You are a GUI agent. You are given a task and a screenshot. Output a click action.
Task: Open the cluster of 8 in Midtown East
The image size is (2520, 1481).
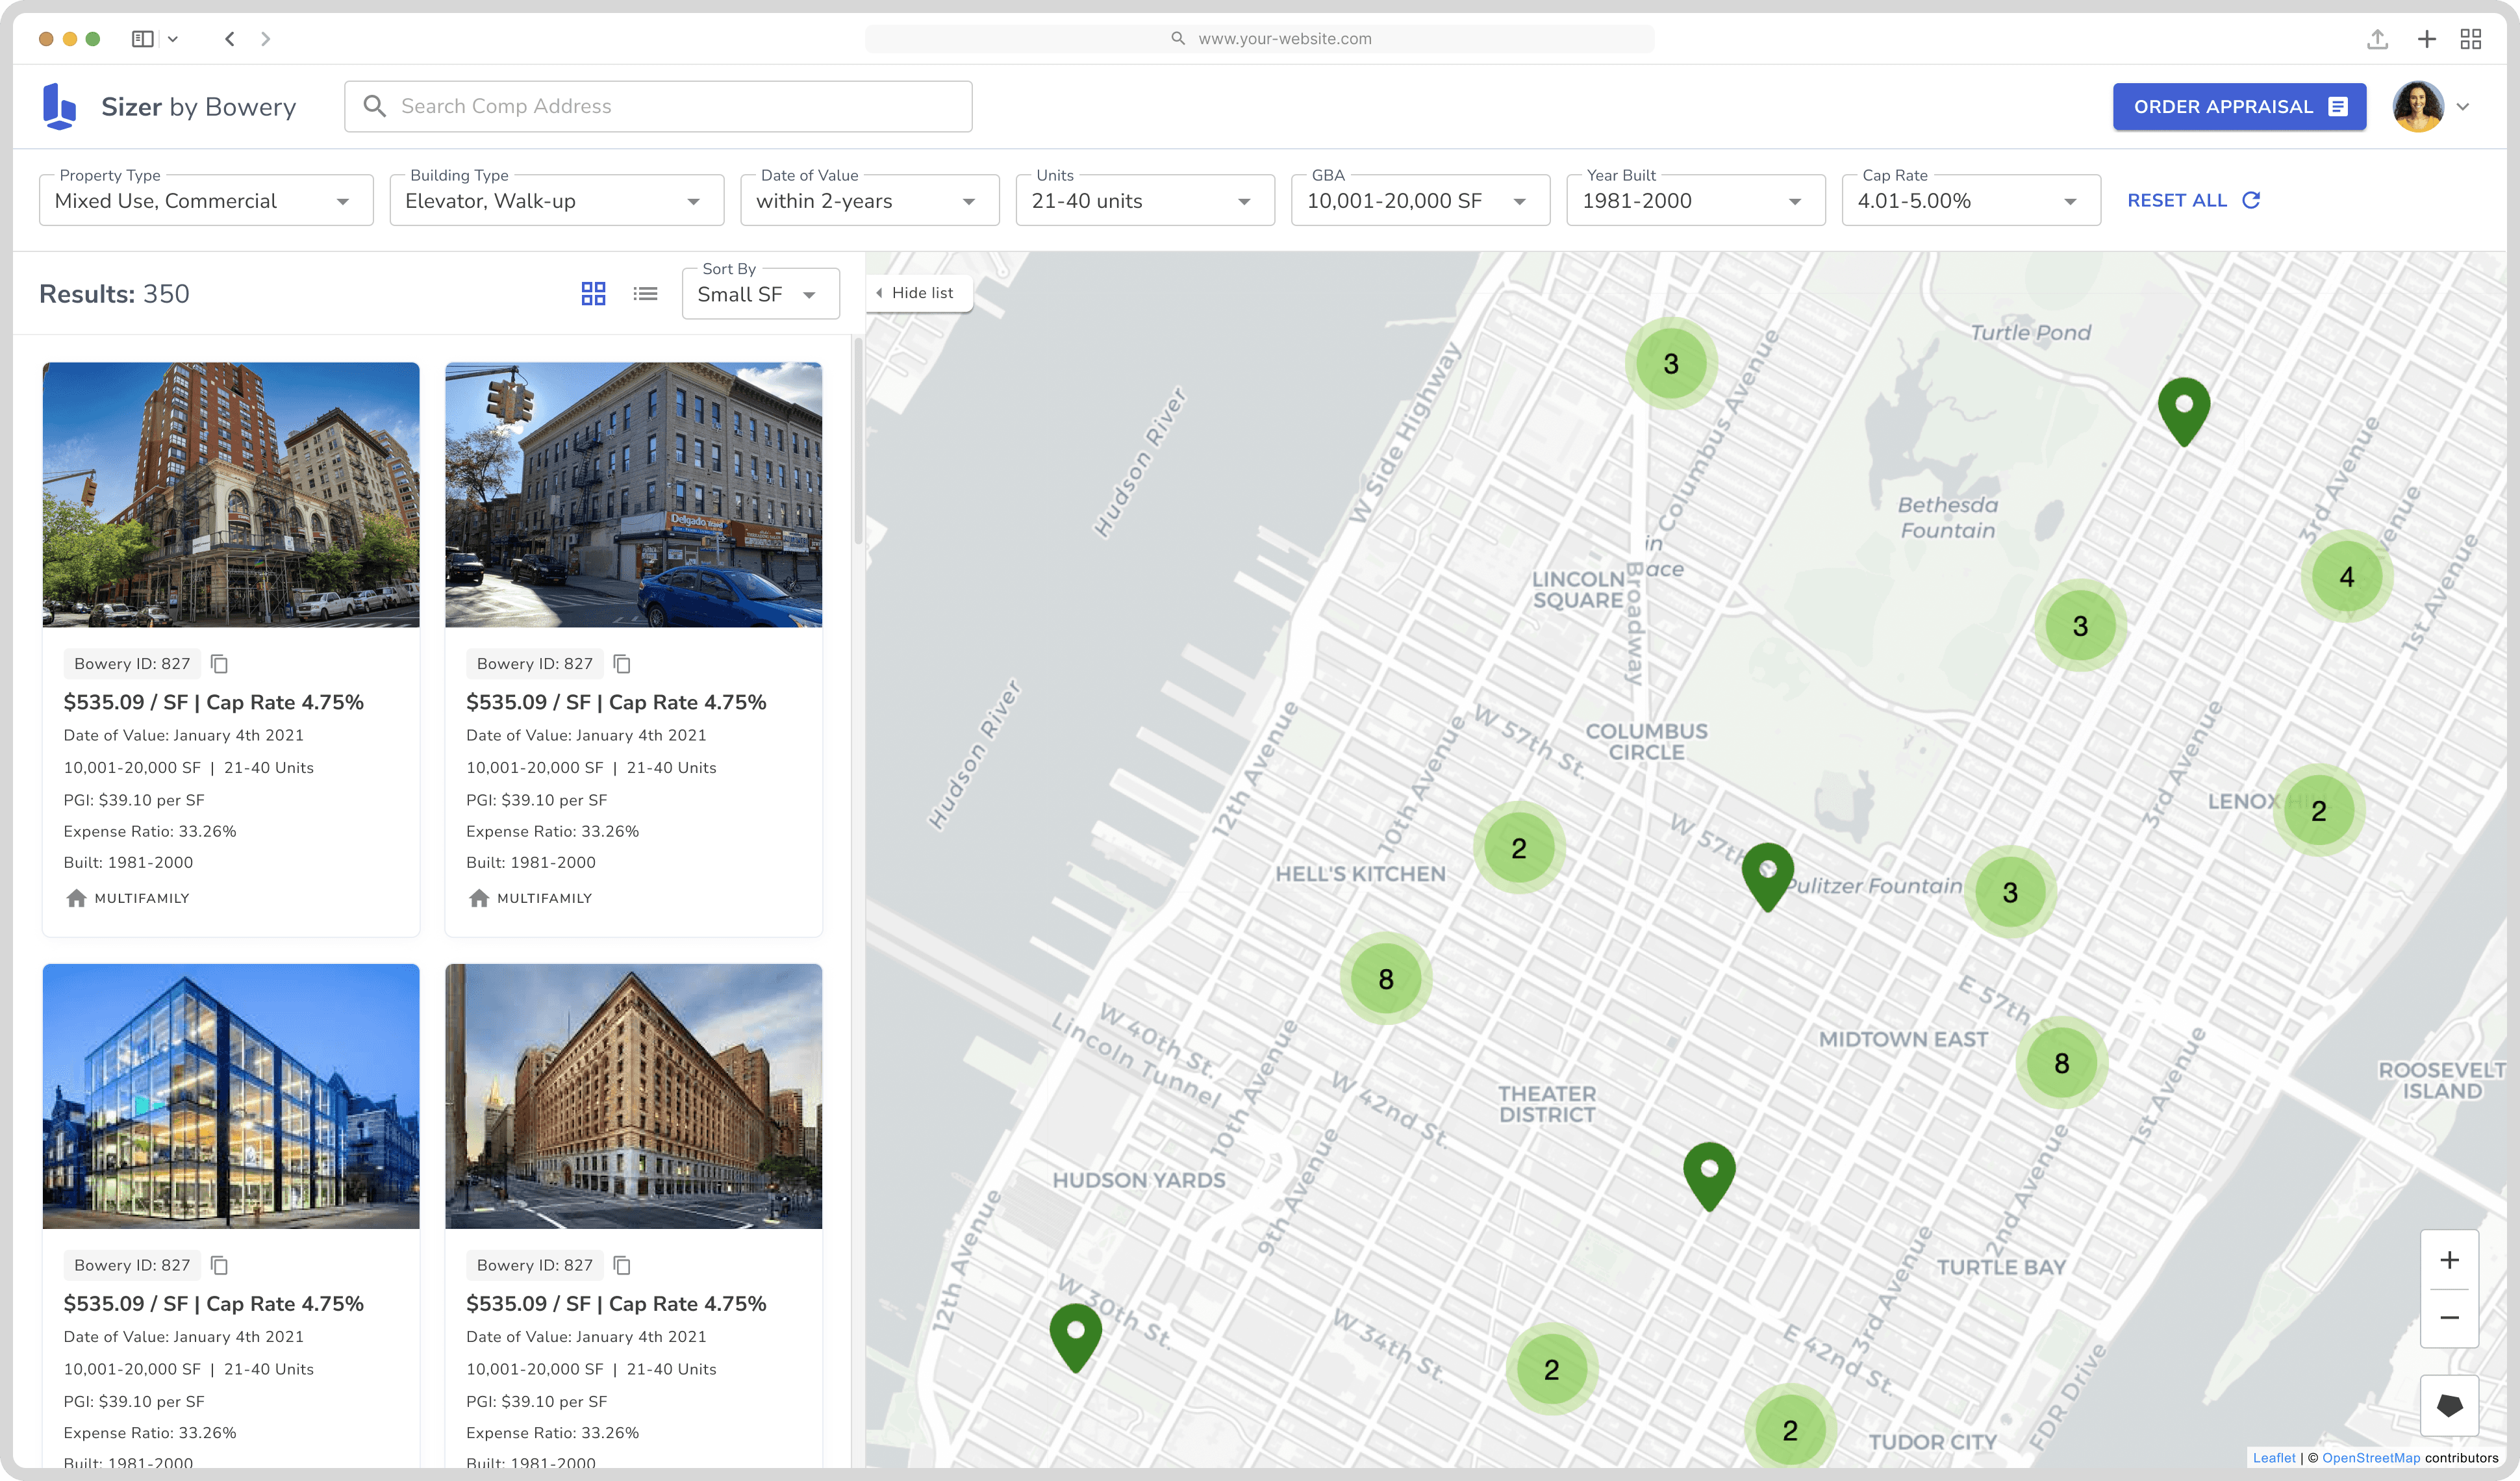(x=2061, y=1063)
